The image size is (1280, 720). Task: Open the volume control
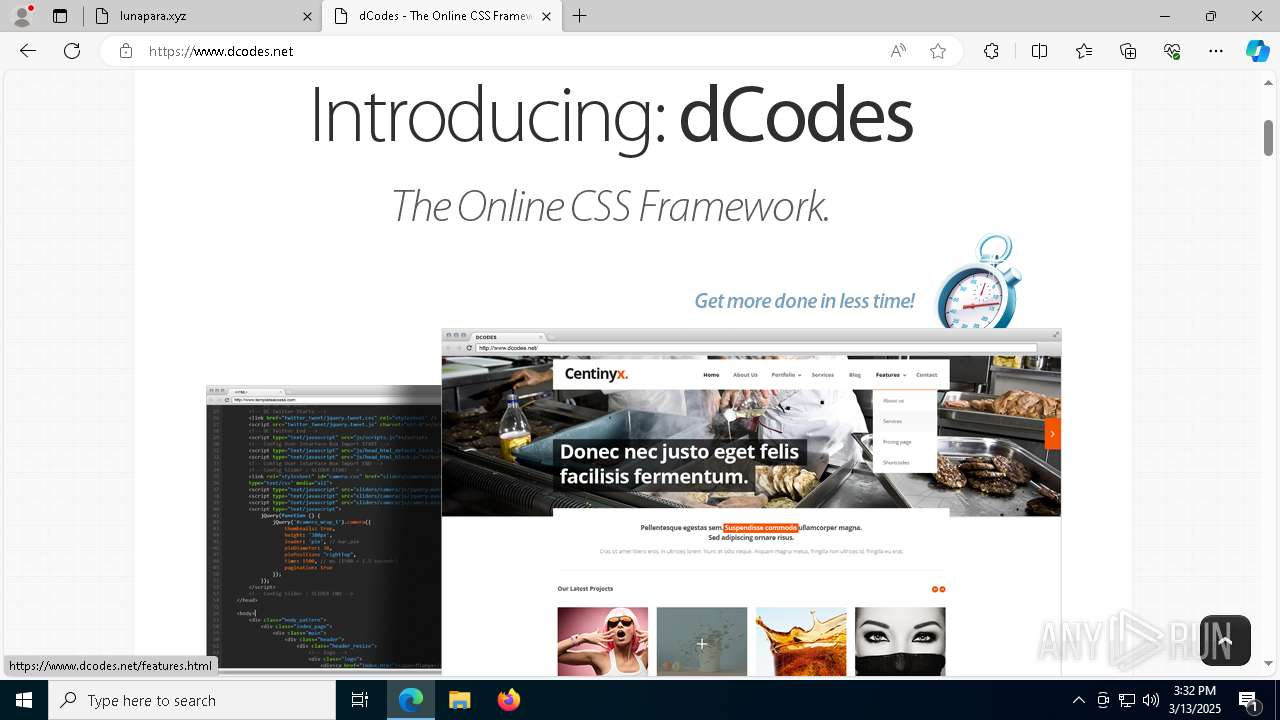point(1151,700)
